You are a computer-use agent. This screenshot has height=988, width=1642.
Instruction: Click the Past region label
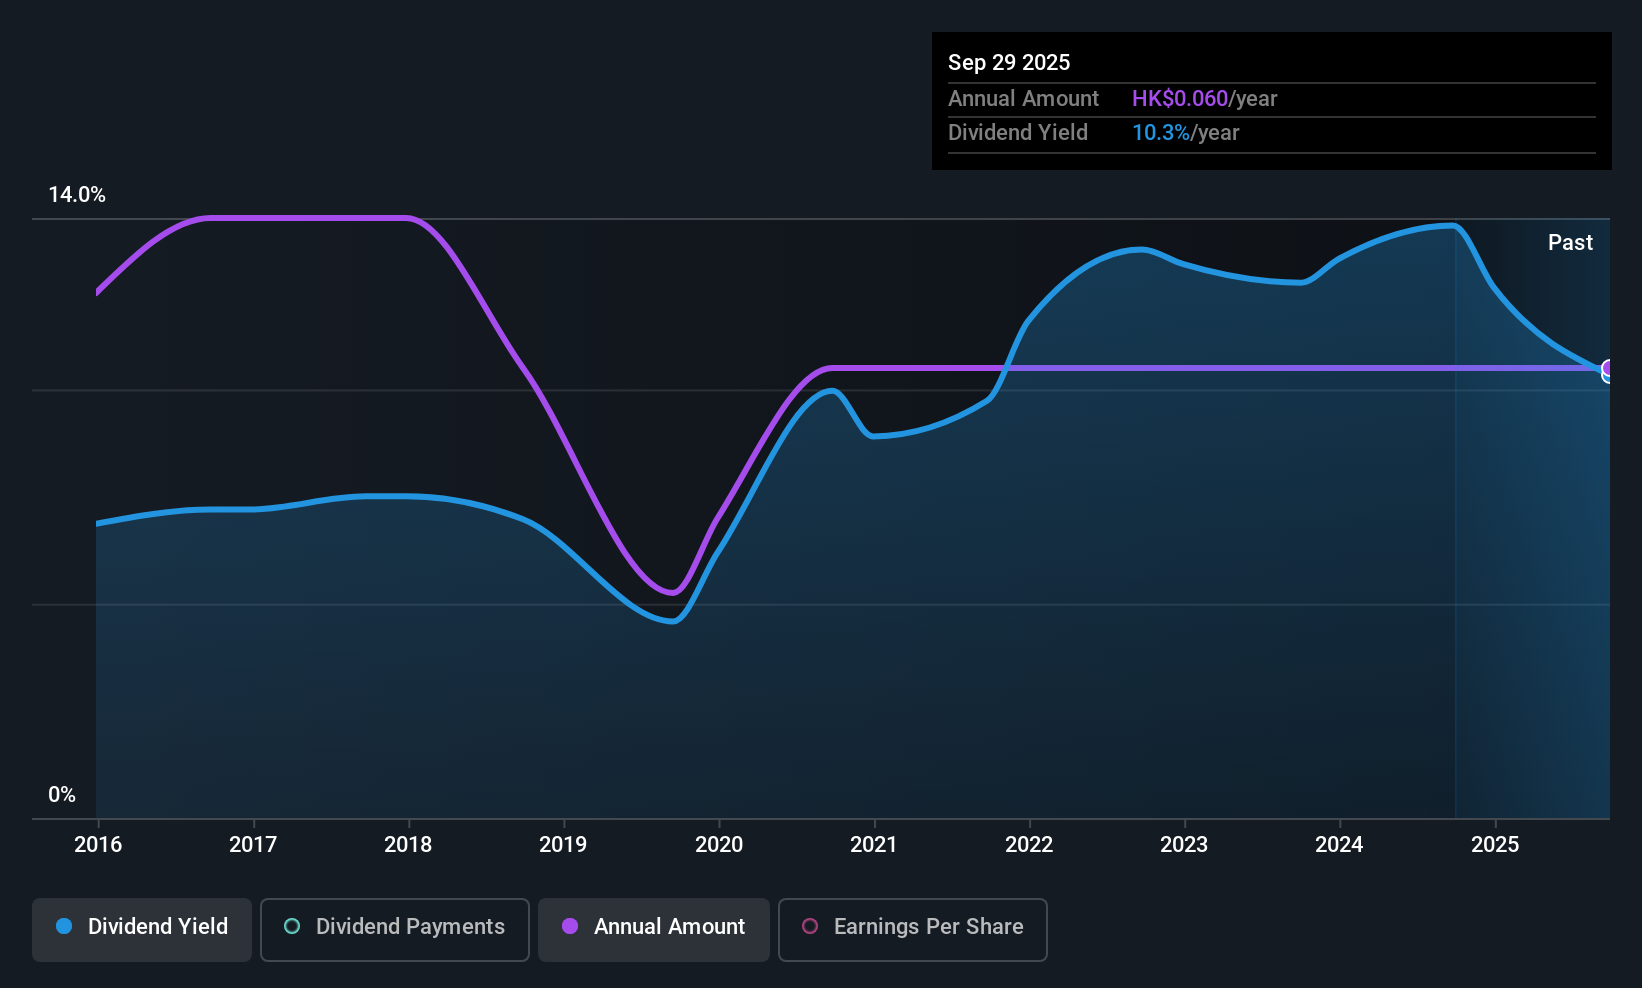click(x=1570, y=242)
